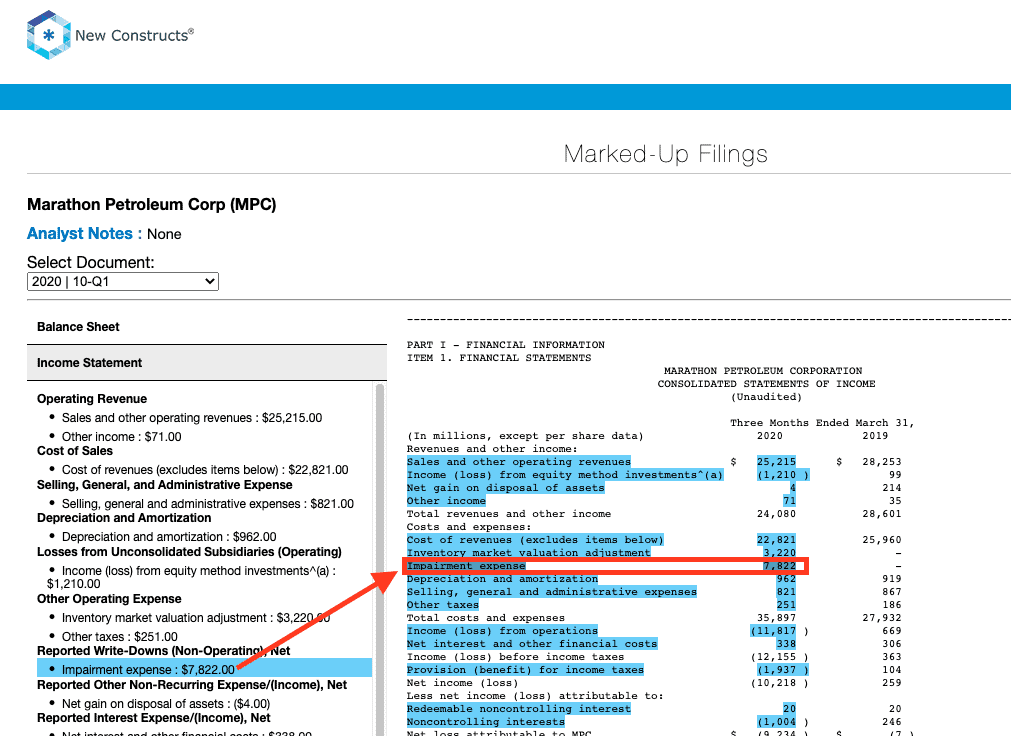Click highlighted 'Cost of revenues (excludes items below)' in filing
Screen dimensions: 1011x736
click(535, 540)
